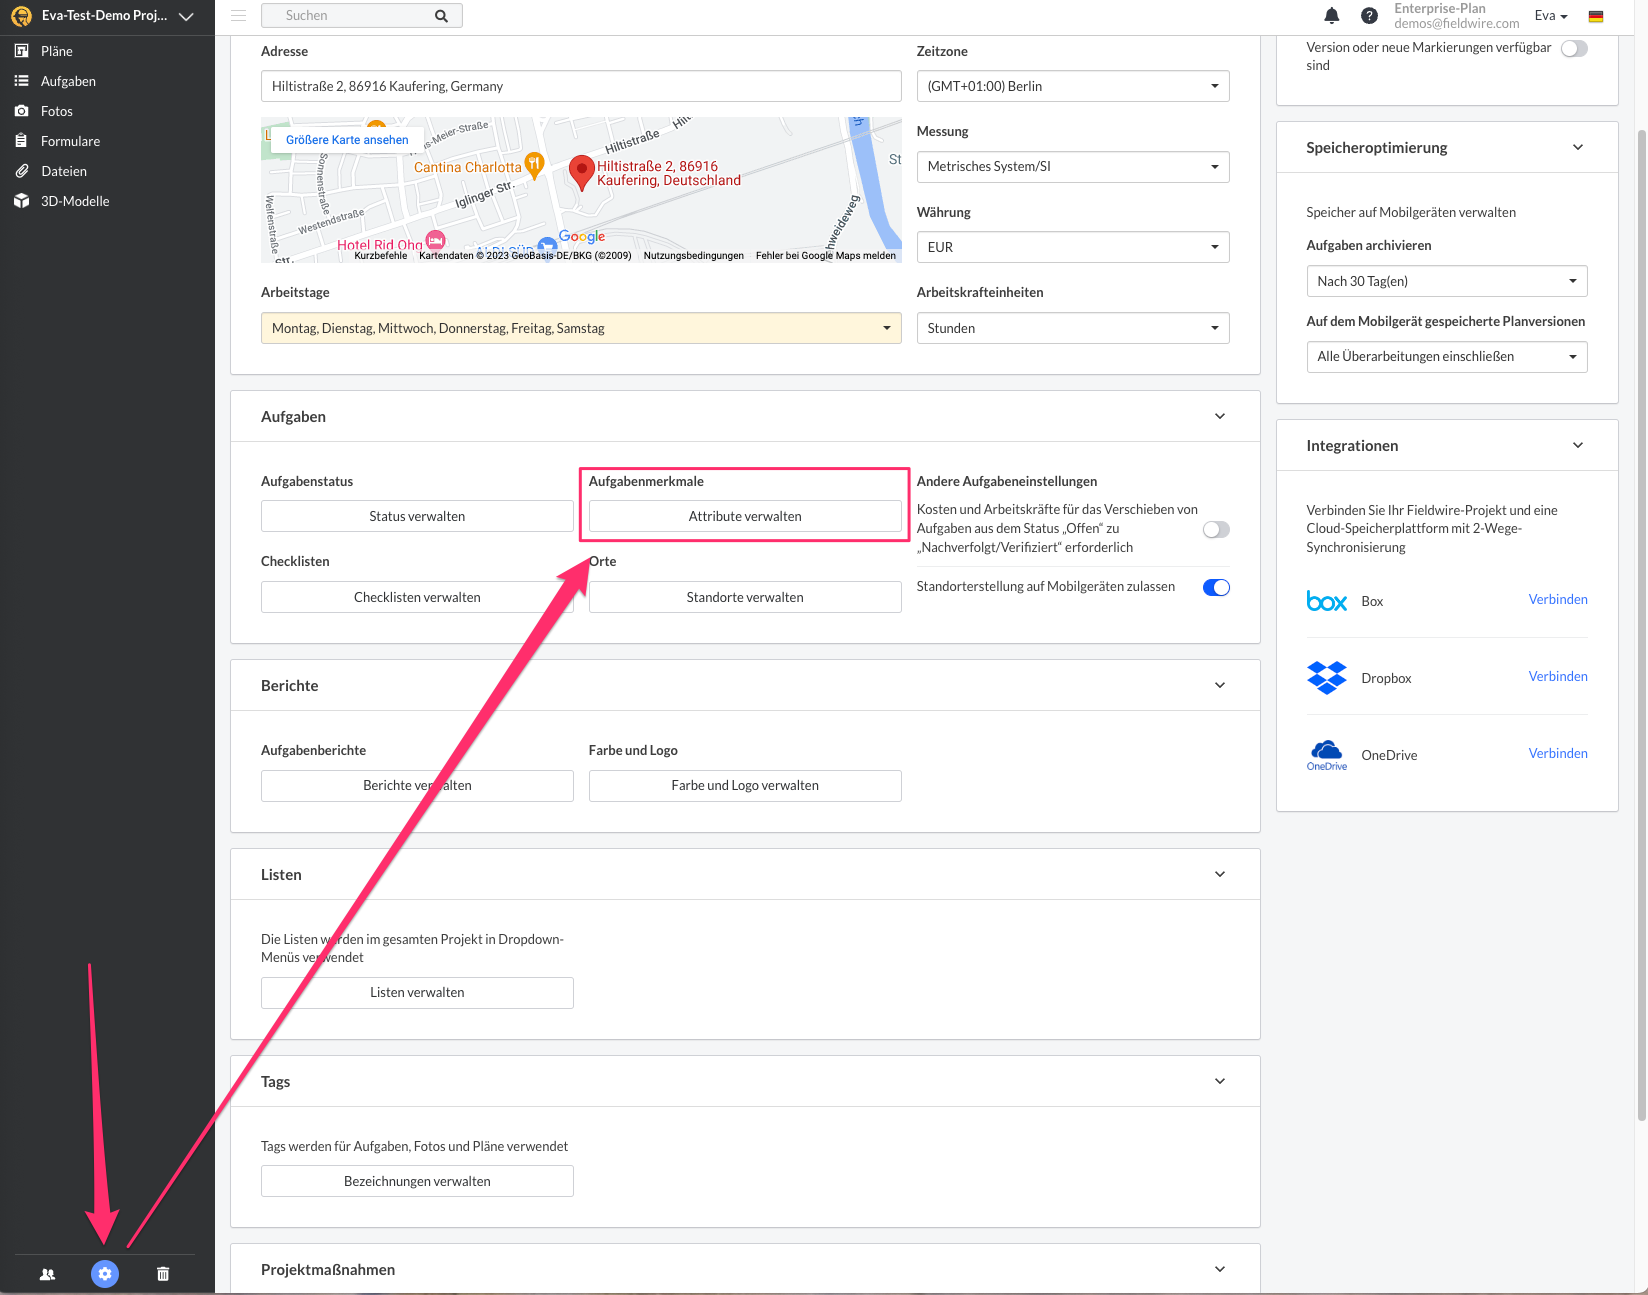The image size is (1648, 1295).
Task: Click Größere Karte ansehen on map
Action: click(x=347, y=140)
